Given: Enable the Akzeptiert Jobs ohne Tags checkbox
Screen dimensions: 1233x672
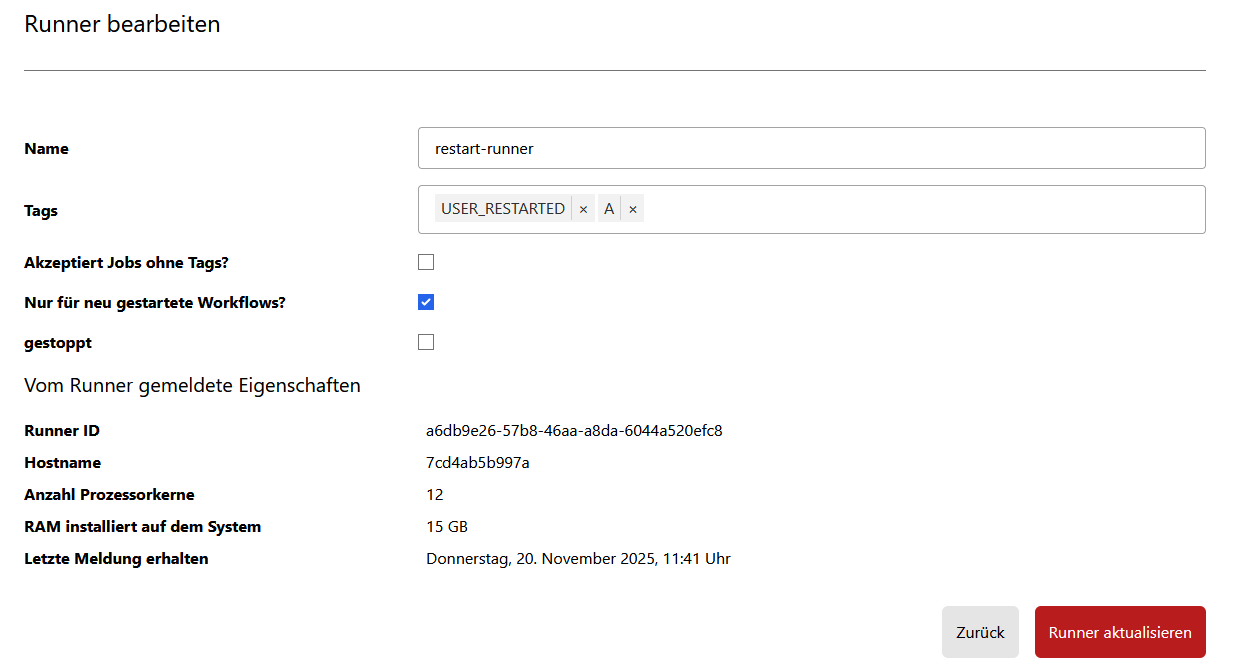Looking at the screenshot, I should [426, 262].
